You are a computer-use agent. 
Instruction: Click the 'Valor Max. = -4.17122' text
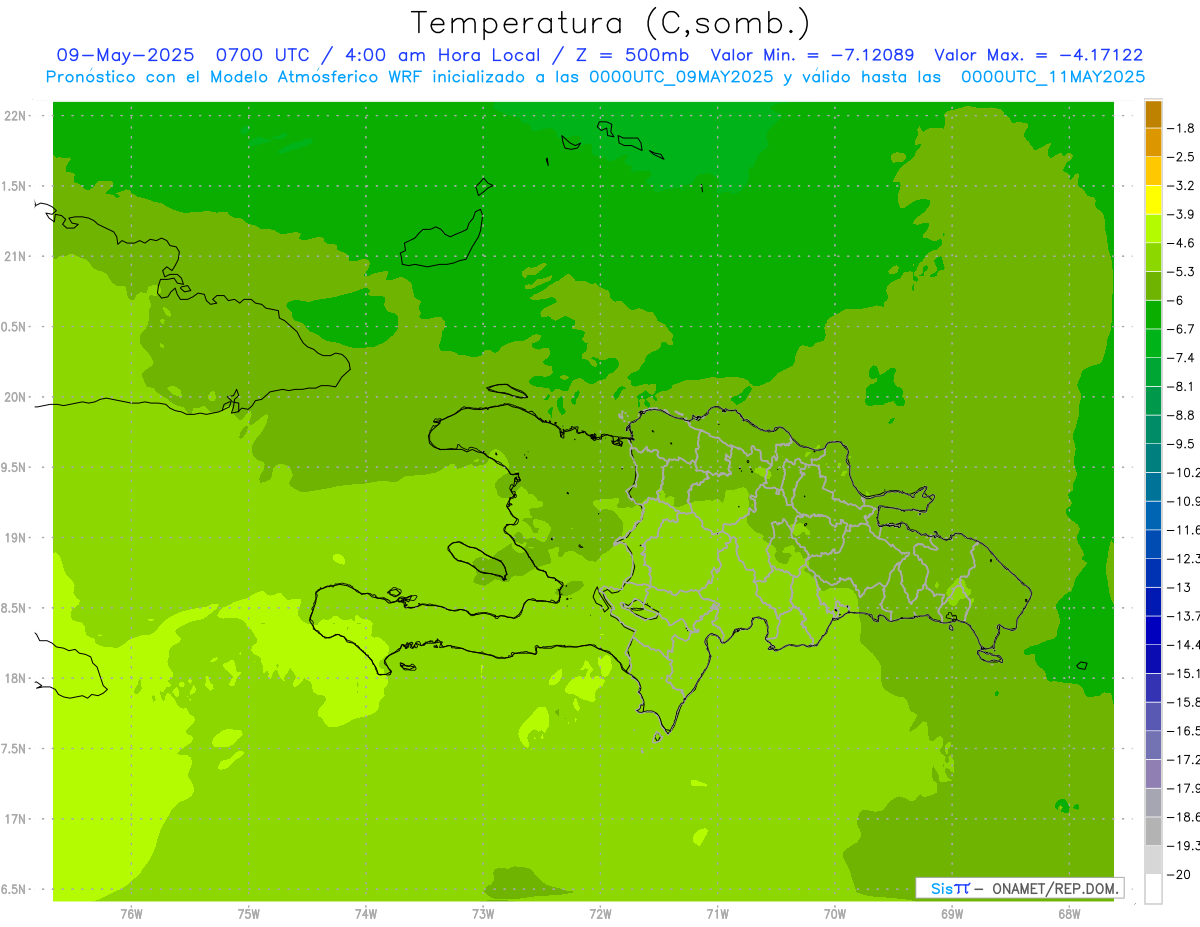[1038, 56]
